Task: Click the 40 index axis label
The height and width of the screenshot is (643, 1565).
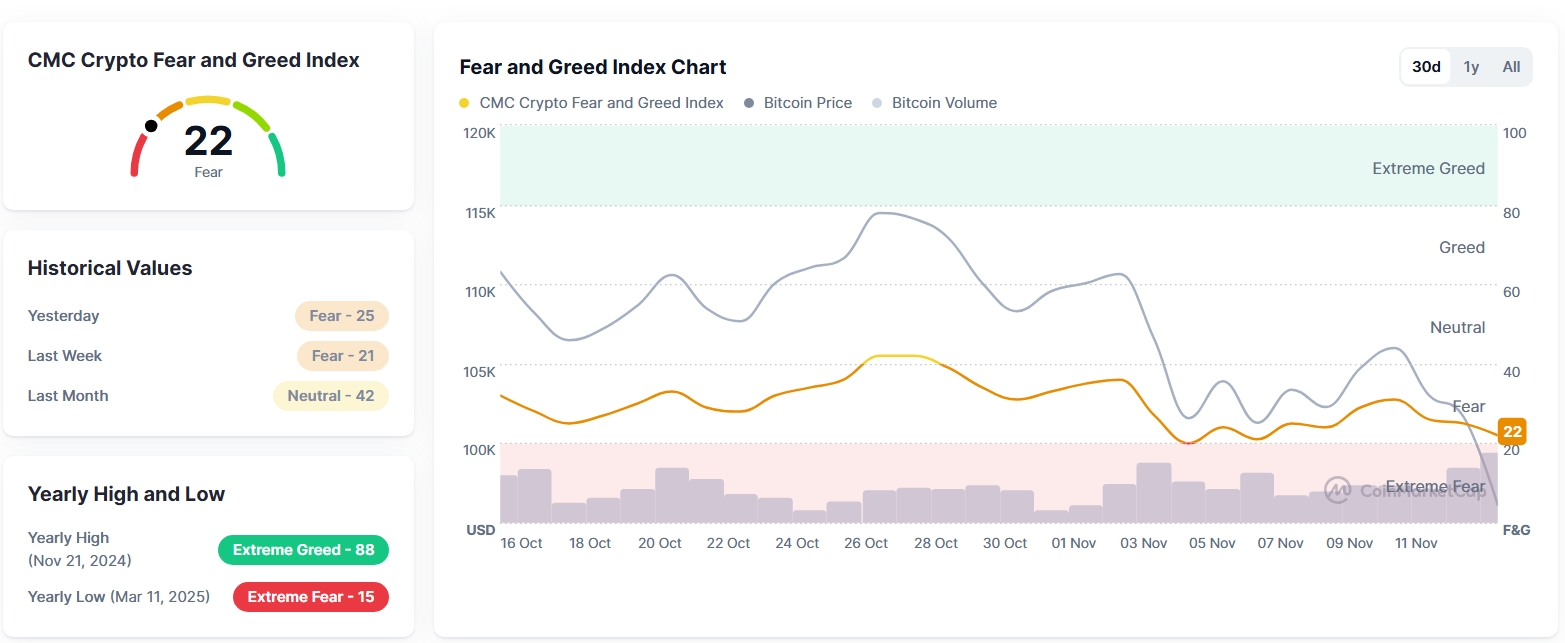Action: point(1511,372)
